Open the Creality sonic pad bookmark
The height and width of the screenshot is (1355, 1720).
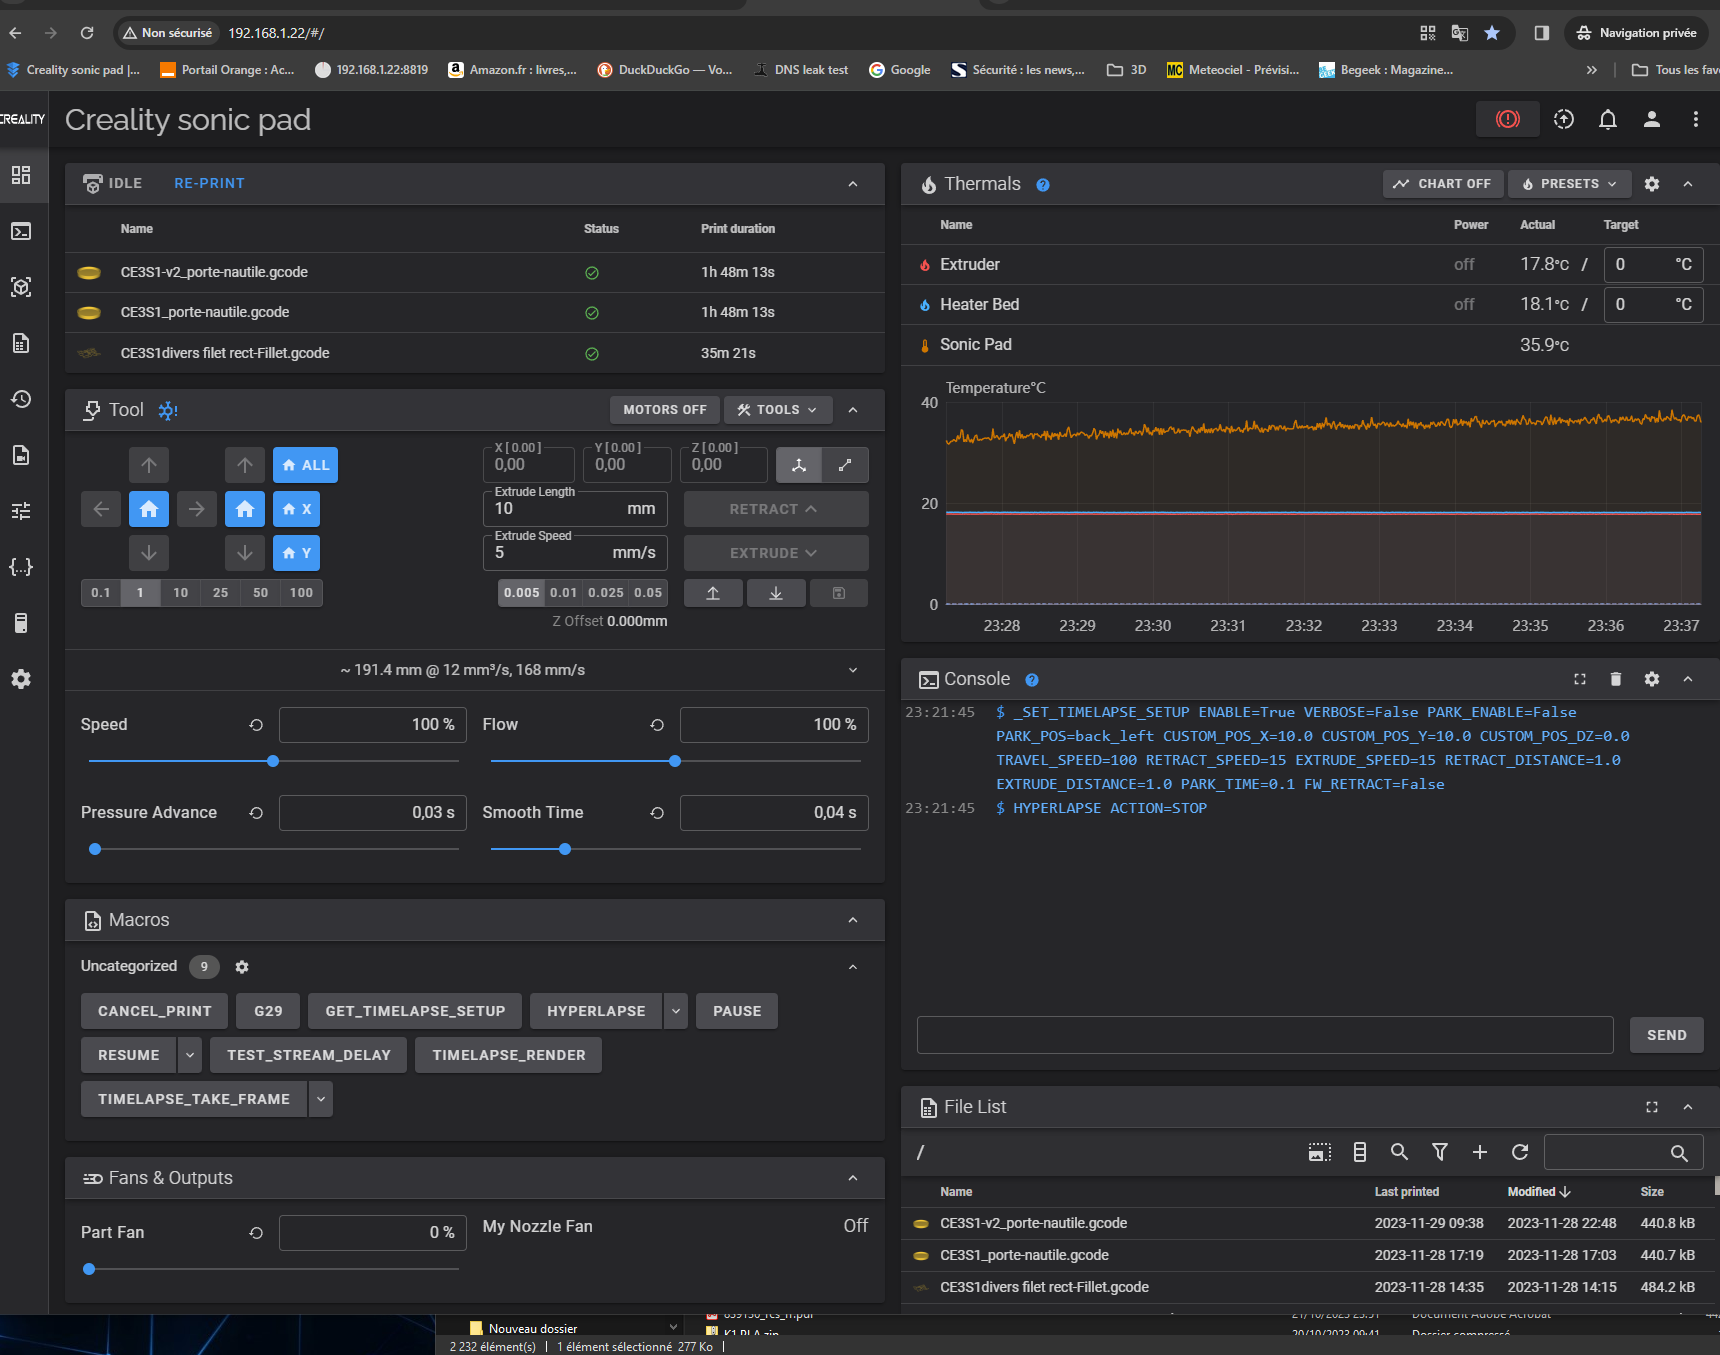pos(74,70)
